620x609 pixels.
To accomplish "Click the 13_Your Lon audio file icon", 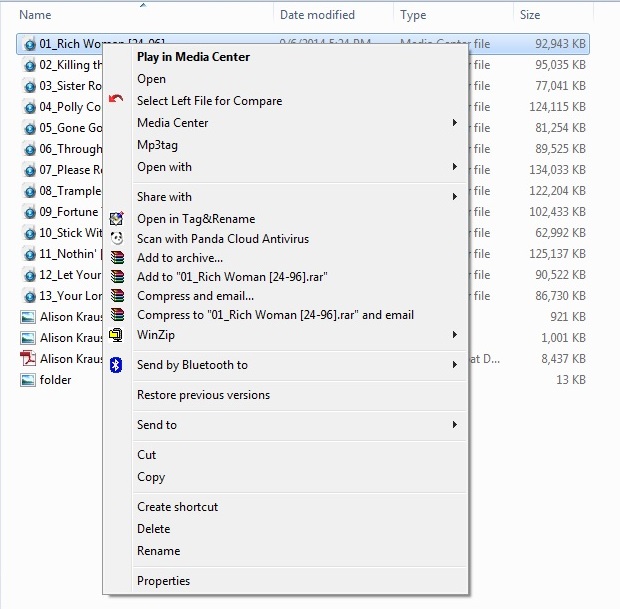I will [28, 296].
